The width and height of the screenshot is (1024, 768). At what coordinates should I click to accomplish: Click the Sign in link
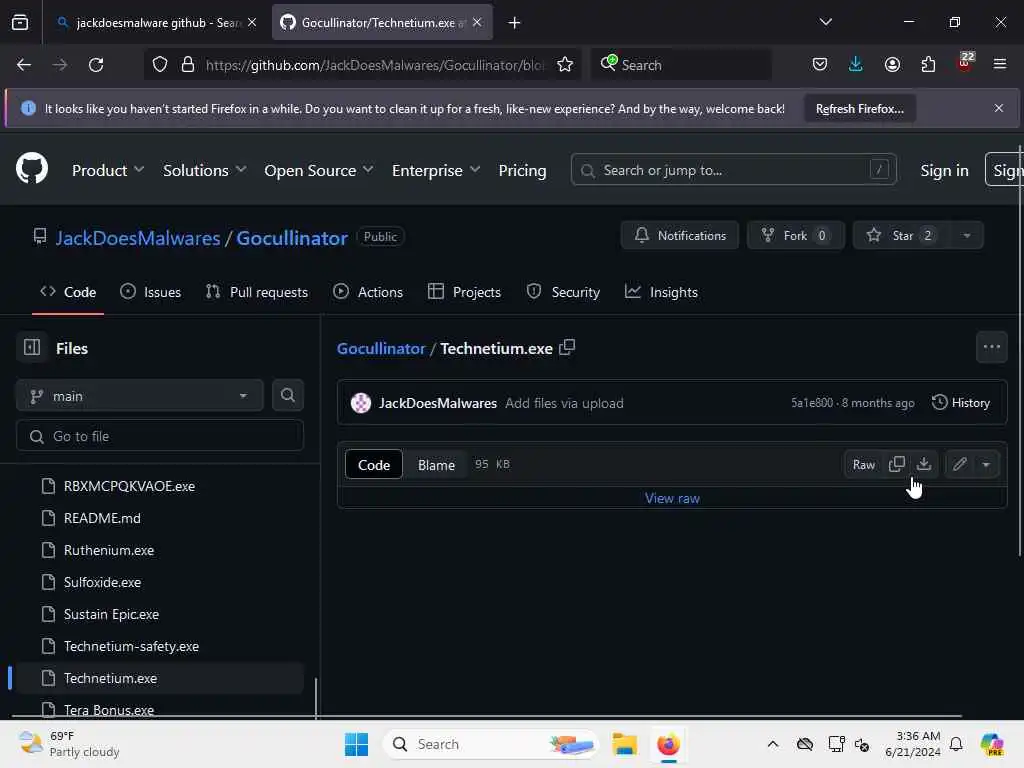coord(944,170)
